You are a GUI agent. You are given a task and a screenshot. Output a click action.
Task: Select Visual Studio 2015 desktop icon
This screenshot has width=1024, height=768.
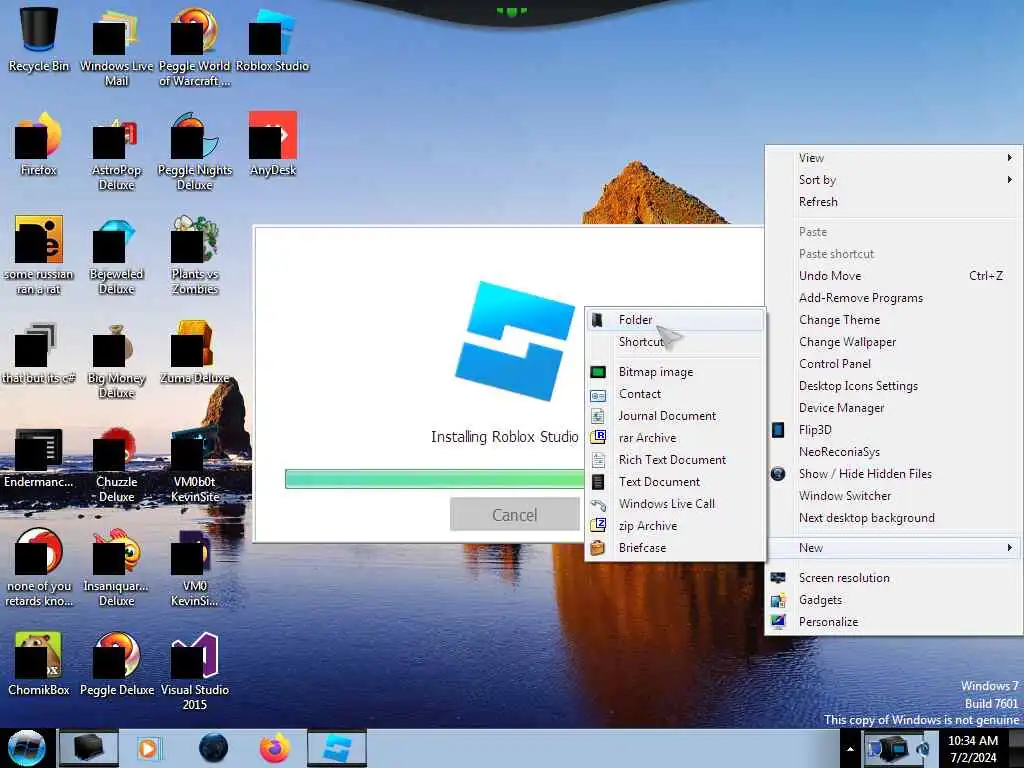point(195,670)
